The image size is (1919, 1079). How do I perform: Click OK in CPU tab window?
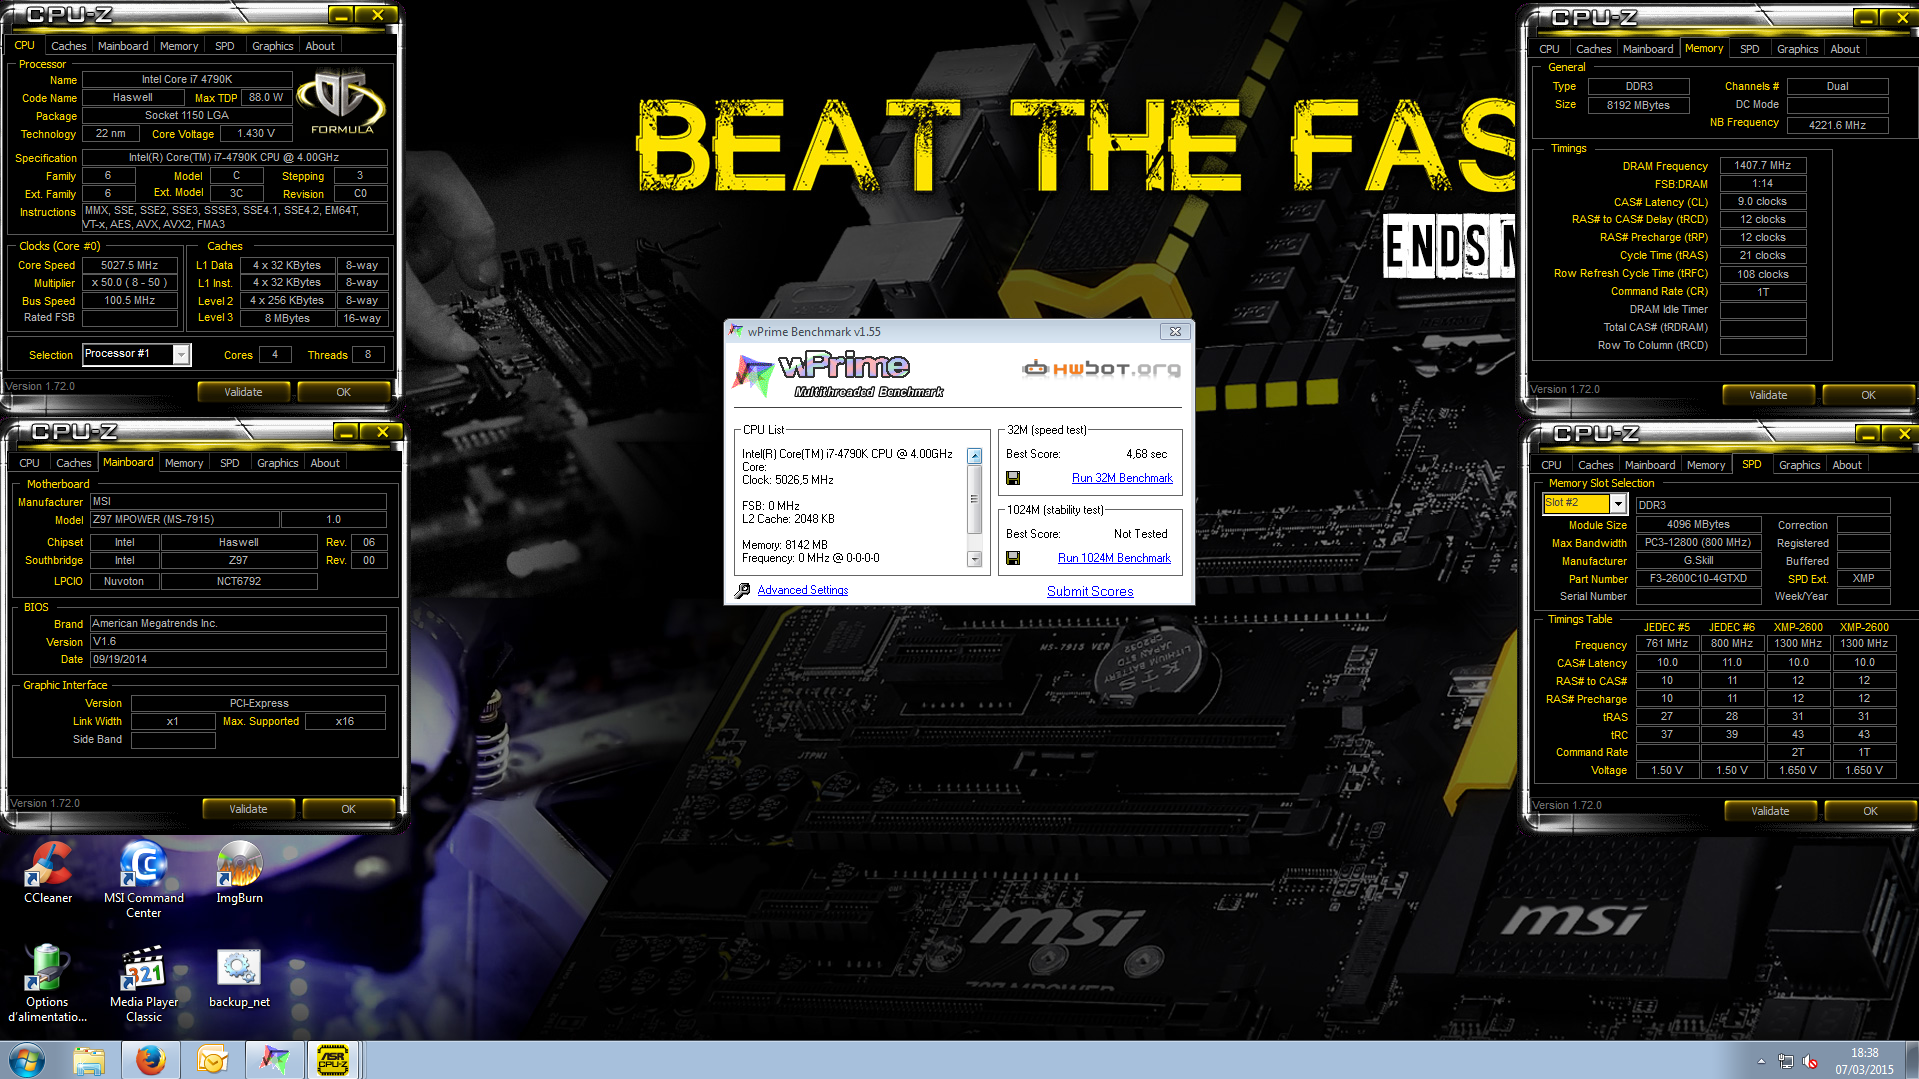click(343, 392)
